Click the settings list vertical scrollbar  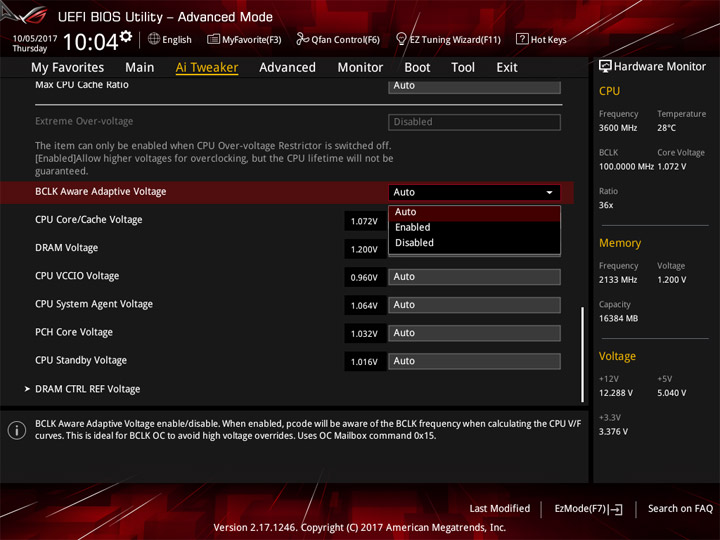click(x=582, y=354)
